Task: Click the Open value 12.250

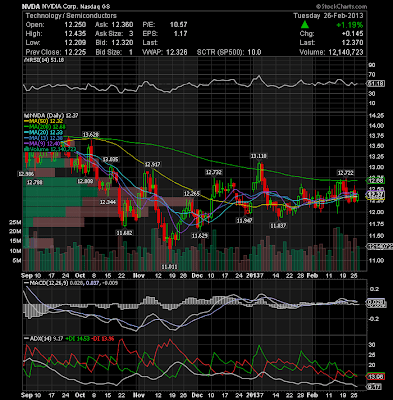Action: pos(75,25)
